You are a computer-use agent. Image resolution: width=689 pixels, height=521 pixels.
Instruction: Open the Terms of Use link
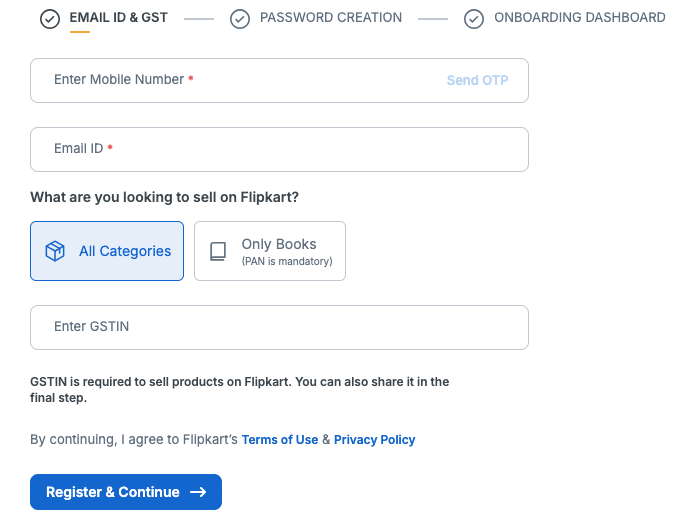[x=280, y=440]
